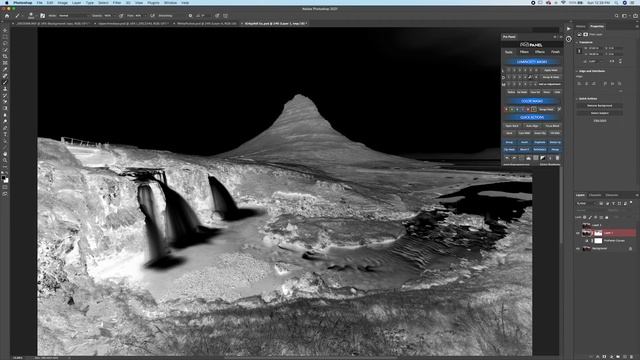Select the Rectangular Marquee tool
Screen dimensions: 640x360
pyautogui.click(x=5, y=37)
